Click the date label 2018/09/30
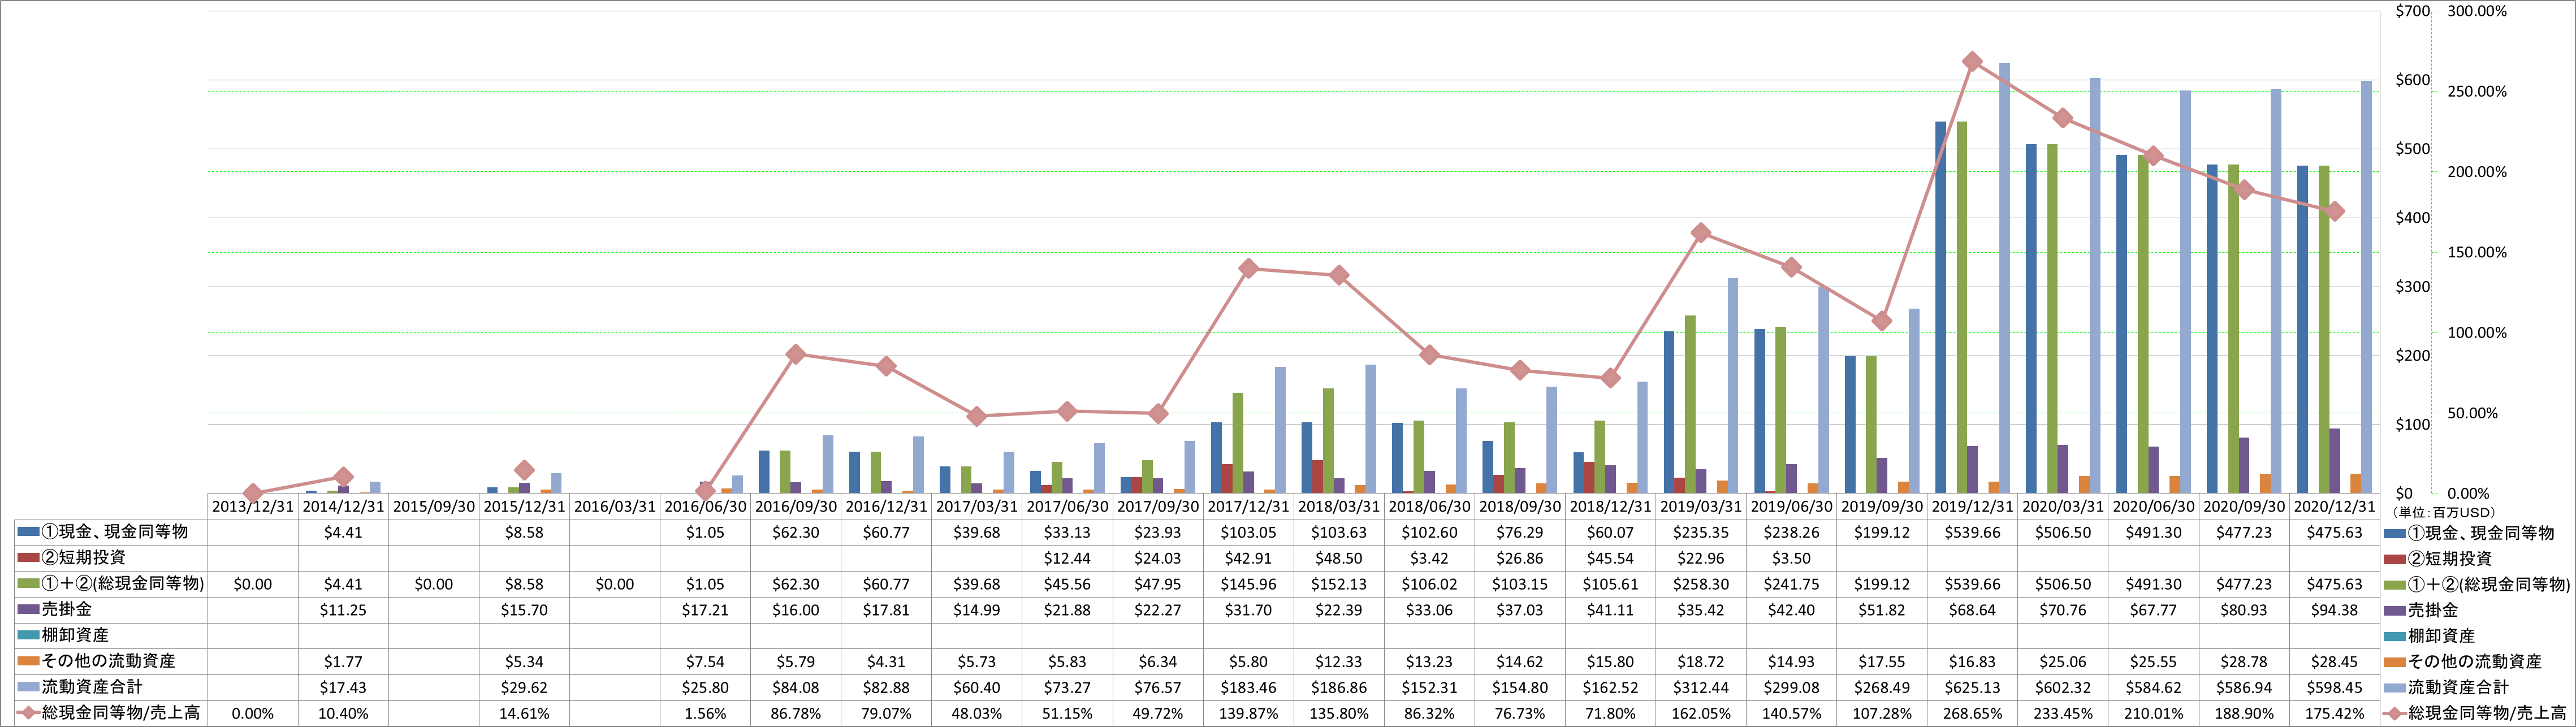Image resolution: width=2576 pixels, height=727 pixels. [x=1520, y=507]
